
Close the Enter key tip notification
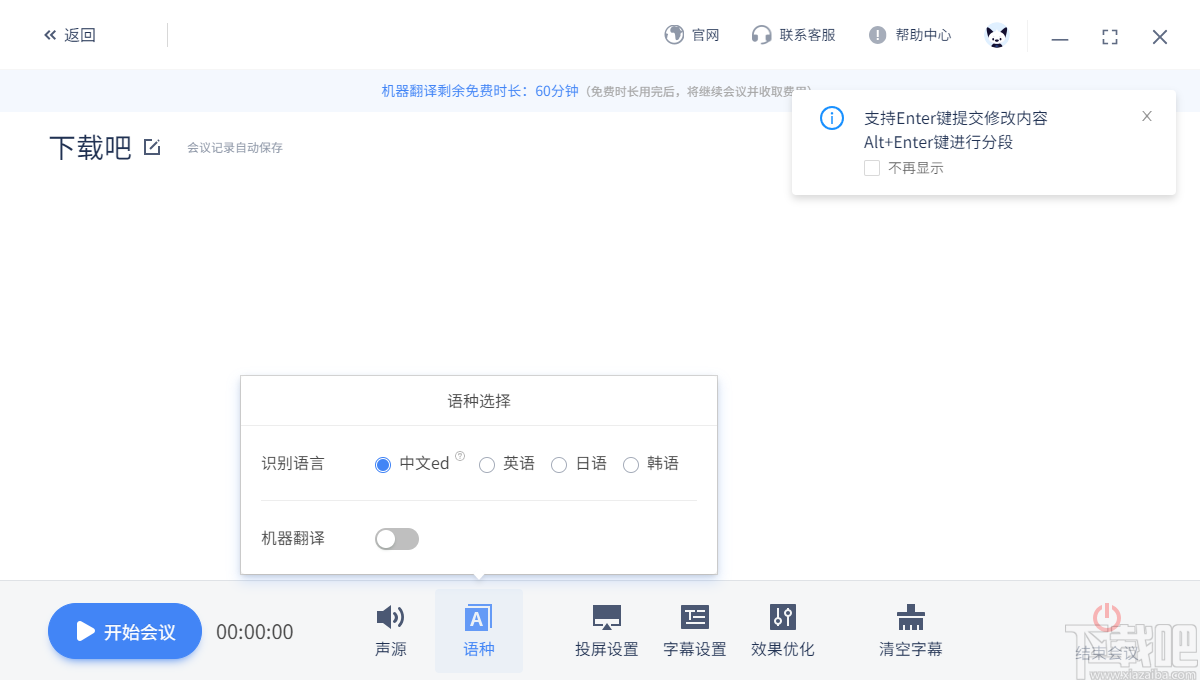click(1147, 116)
